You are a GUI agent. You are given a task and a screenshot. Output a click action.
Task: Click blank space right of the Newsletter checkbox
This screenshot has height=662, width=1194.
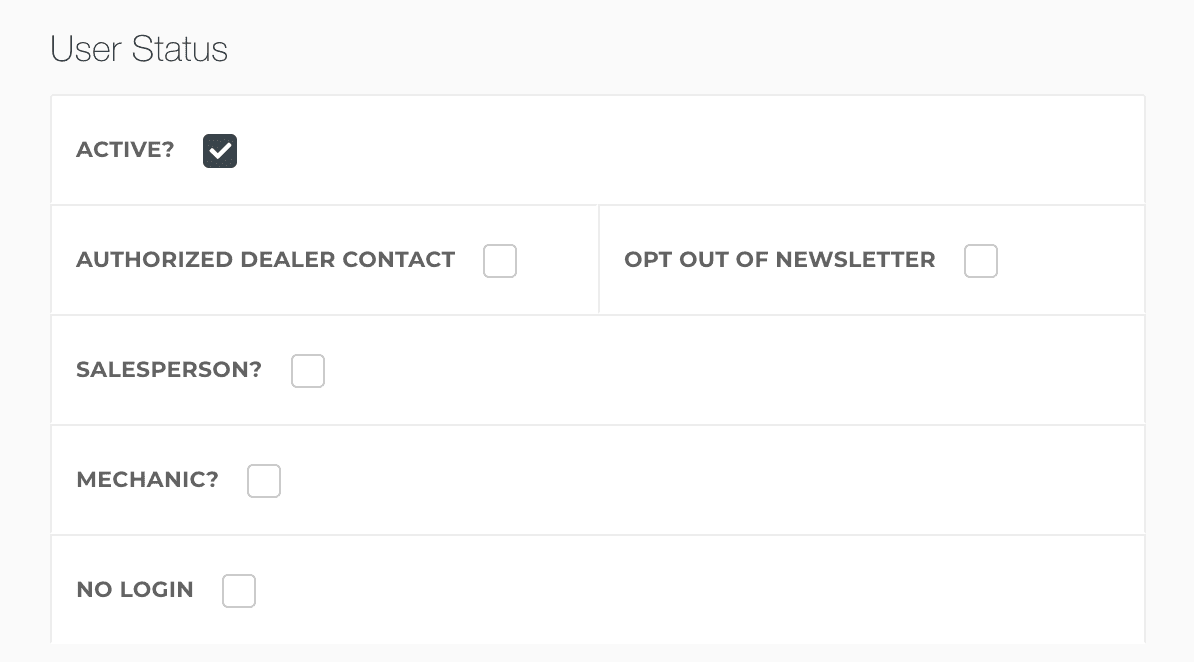click(x=1070, y=261)
